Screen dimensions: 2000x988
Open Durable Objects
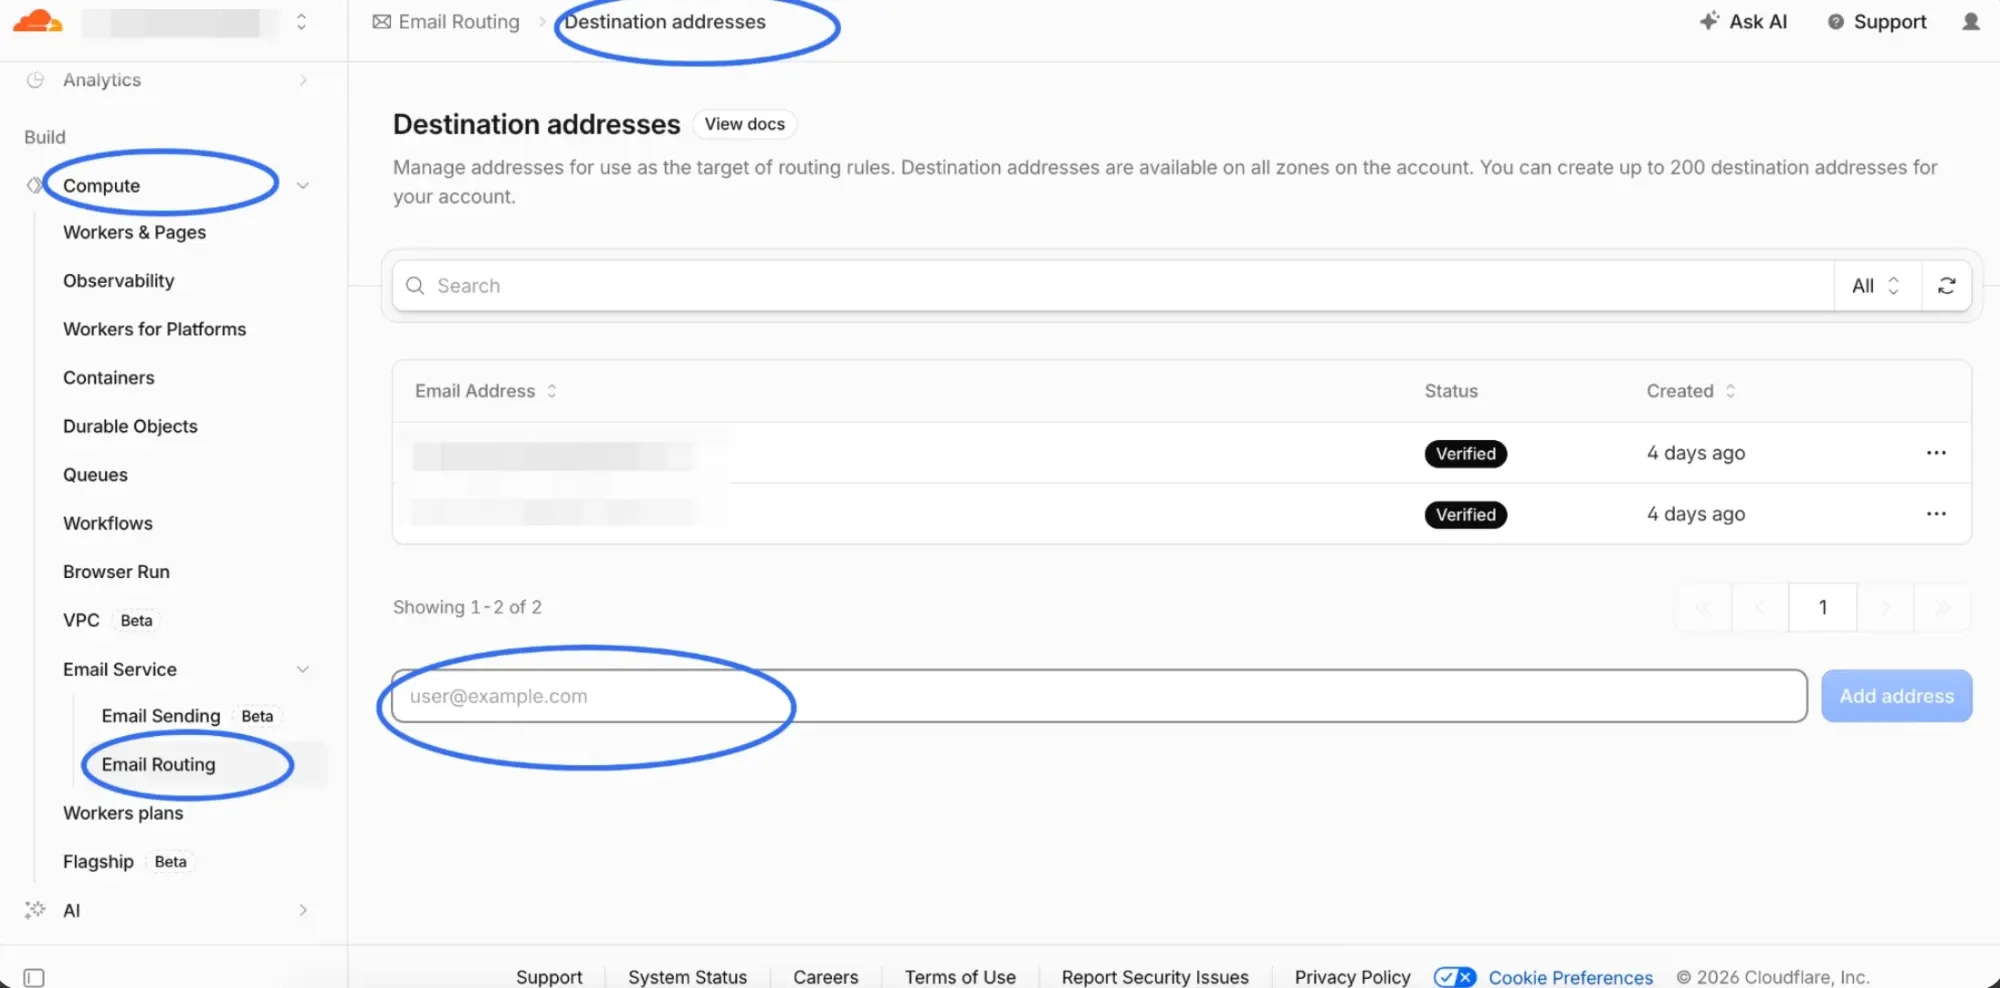tap(130, 426)
